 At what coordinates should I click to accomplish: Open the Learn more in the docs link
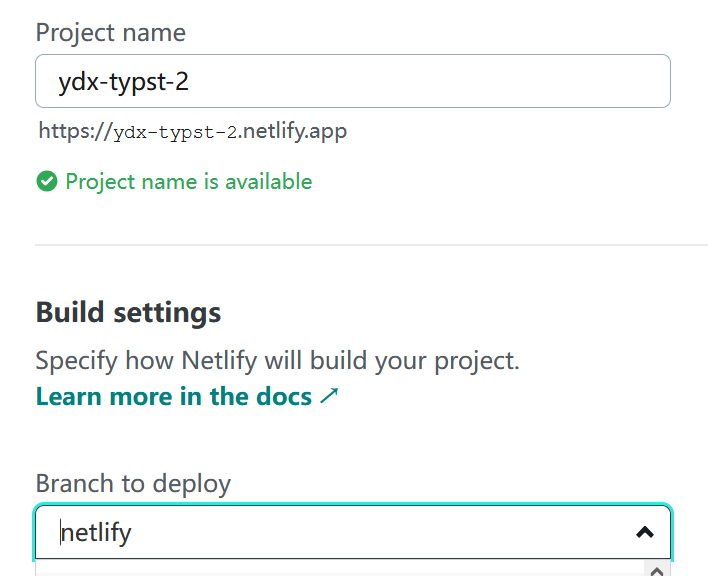187,396
